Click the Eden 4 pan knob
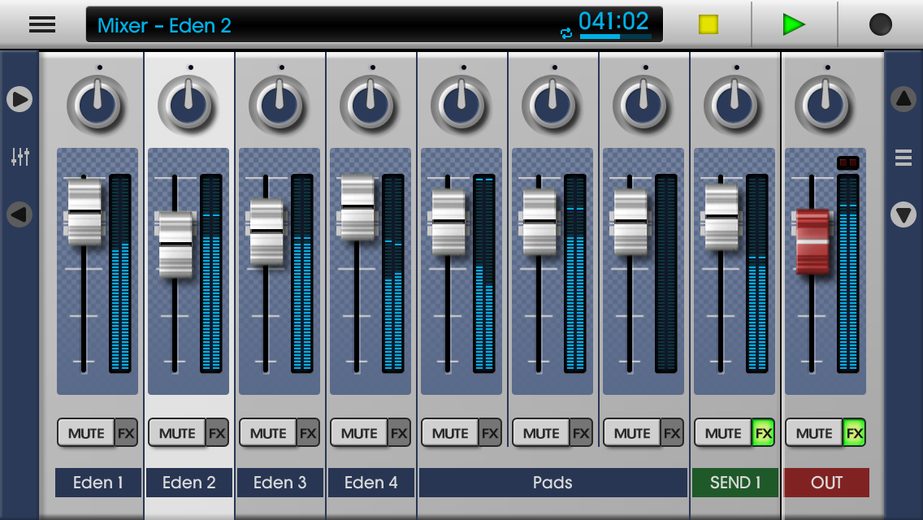 [x=370, y=105]
